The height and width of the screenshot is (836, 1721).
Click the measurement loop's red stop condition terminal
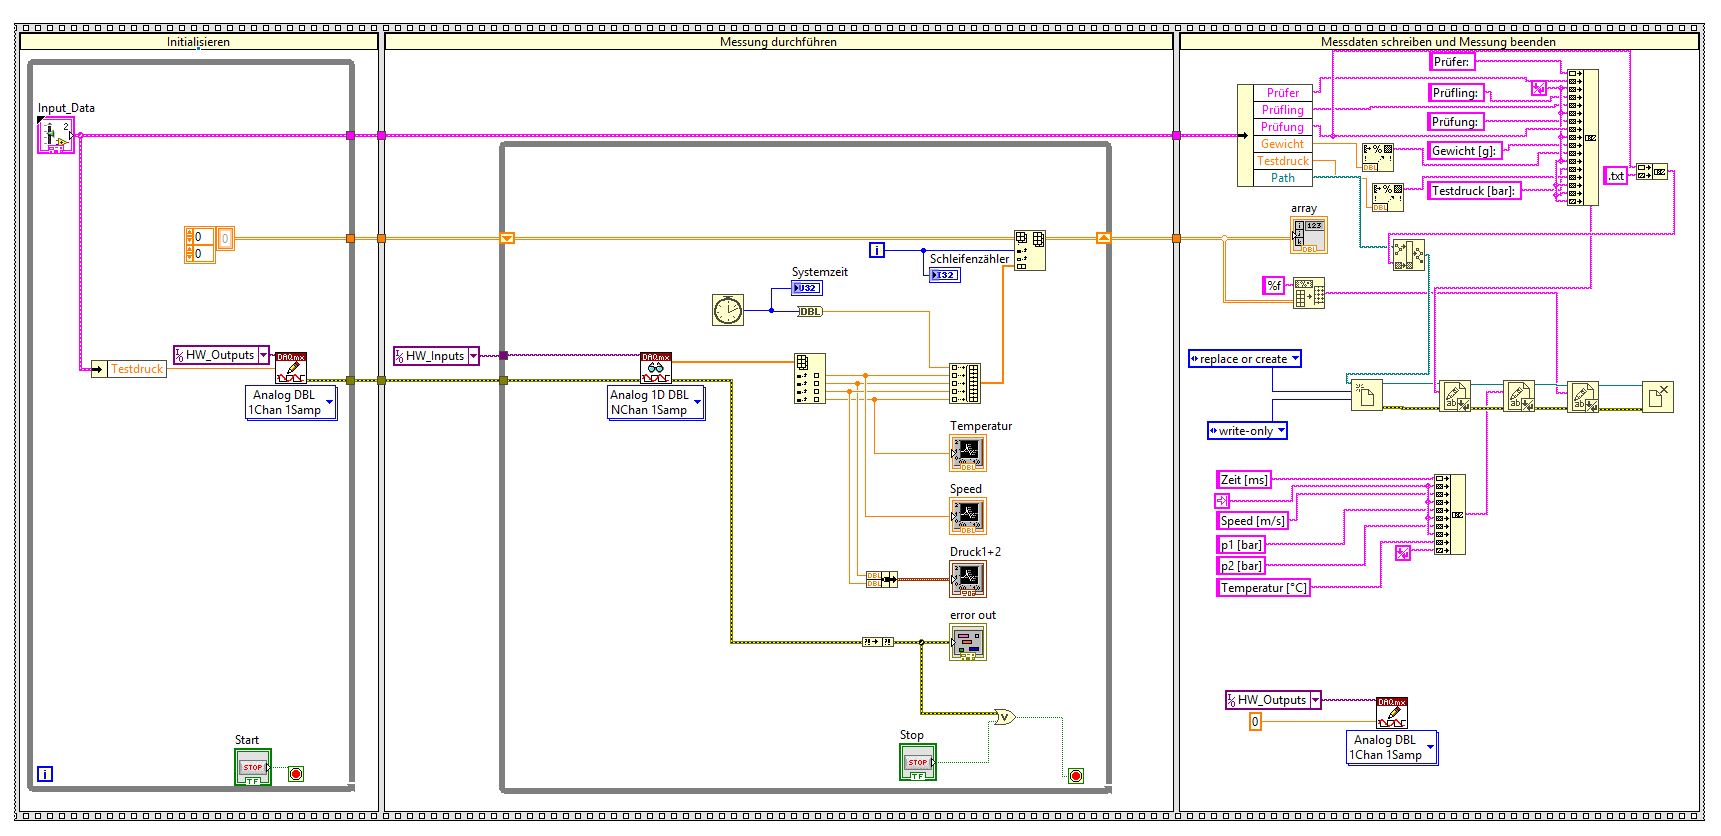pos(1076,776)
